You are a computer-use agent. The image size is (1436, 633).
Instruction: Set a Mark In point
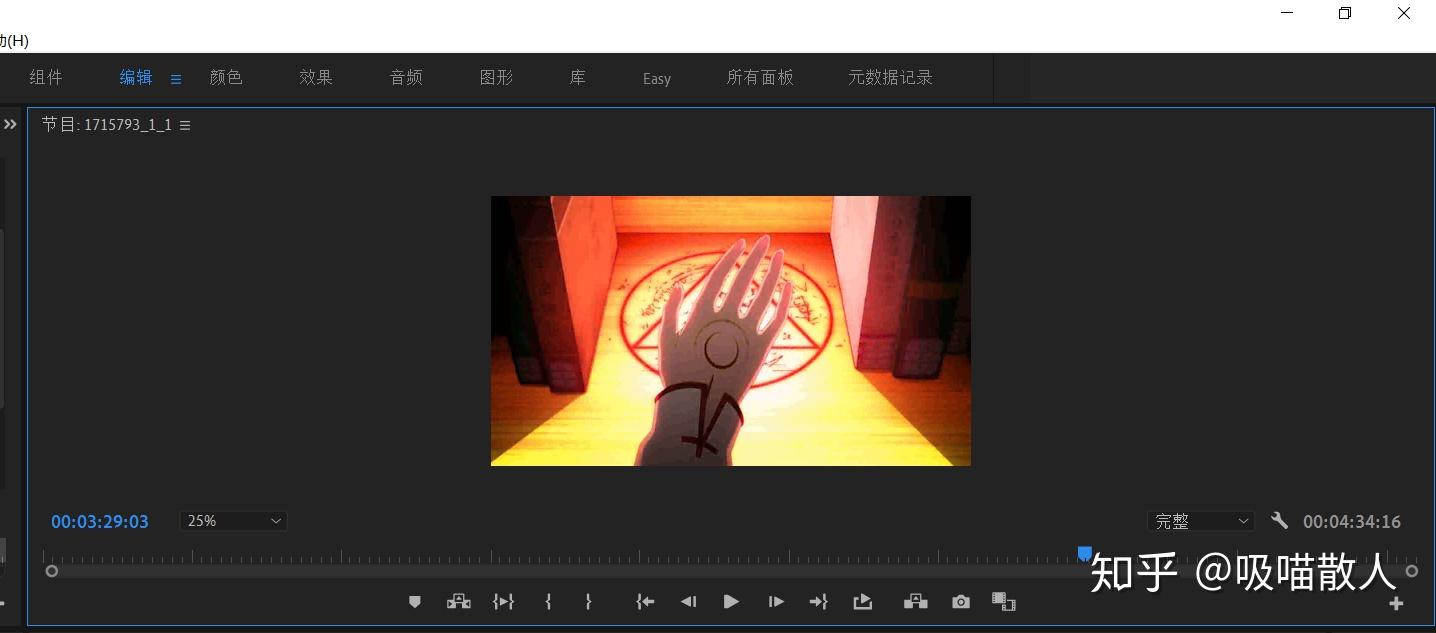coord(548,601)
